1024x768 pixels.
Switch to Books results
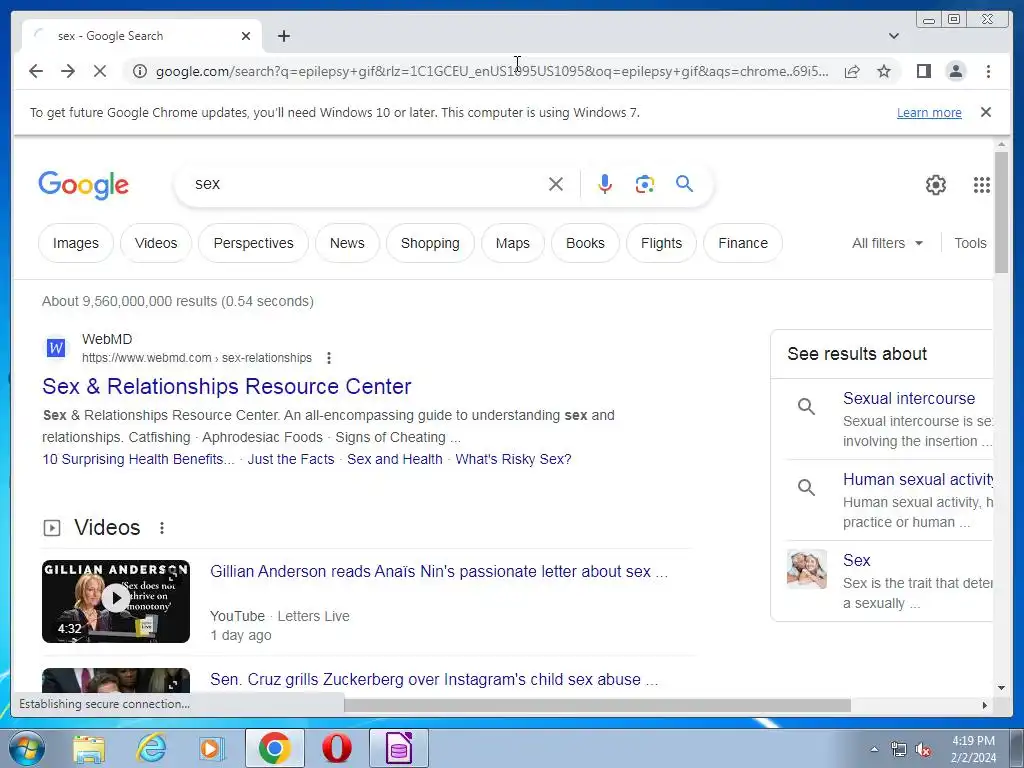585,243
